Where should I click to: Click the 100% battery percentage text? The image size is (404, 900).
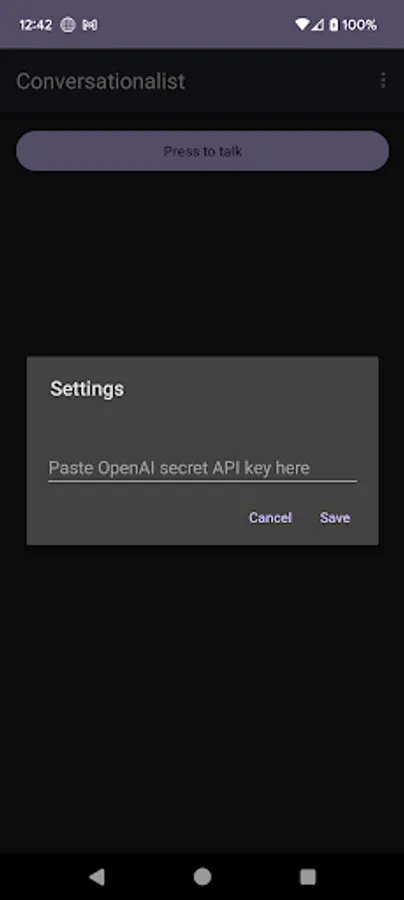[359, 25]
